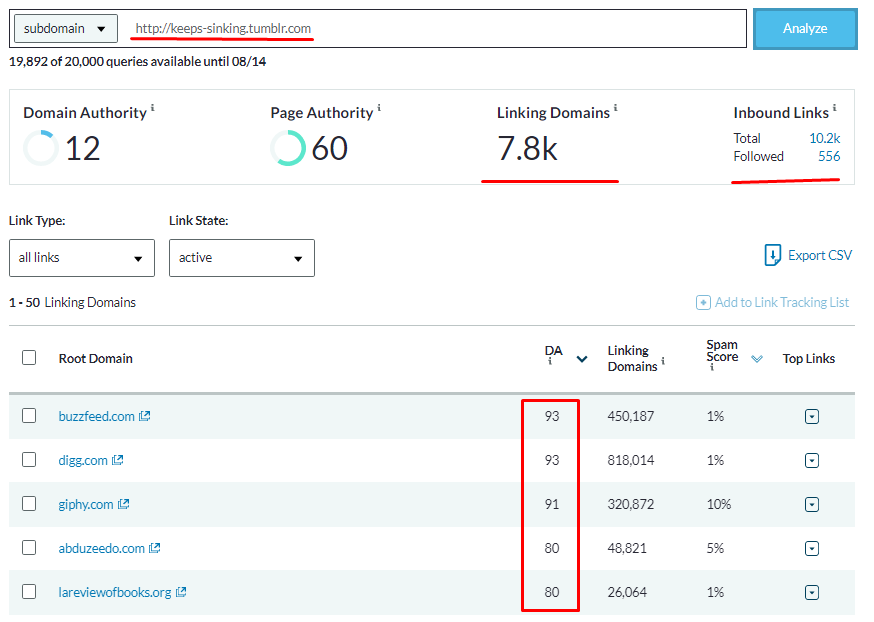The width and height of the screenshot is (874, 622).
Task: Sort by Spam Score column arrow
Action: (x=756, y=358)
